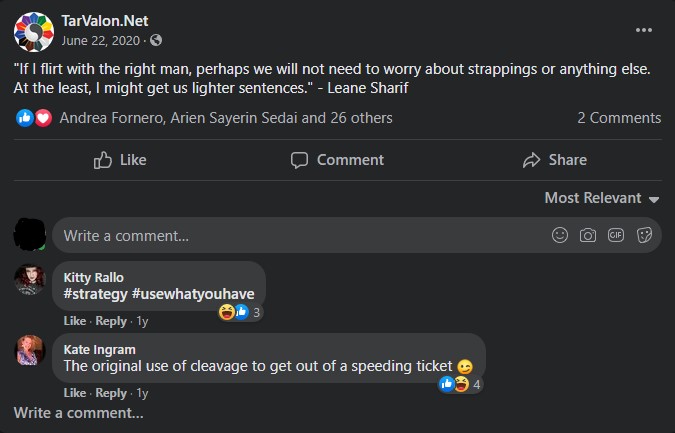
Task: Insert an emoji in the comment box
Action: pos(560,236)
